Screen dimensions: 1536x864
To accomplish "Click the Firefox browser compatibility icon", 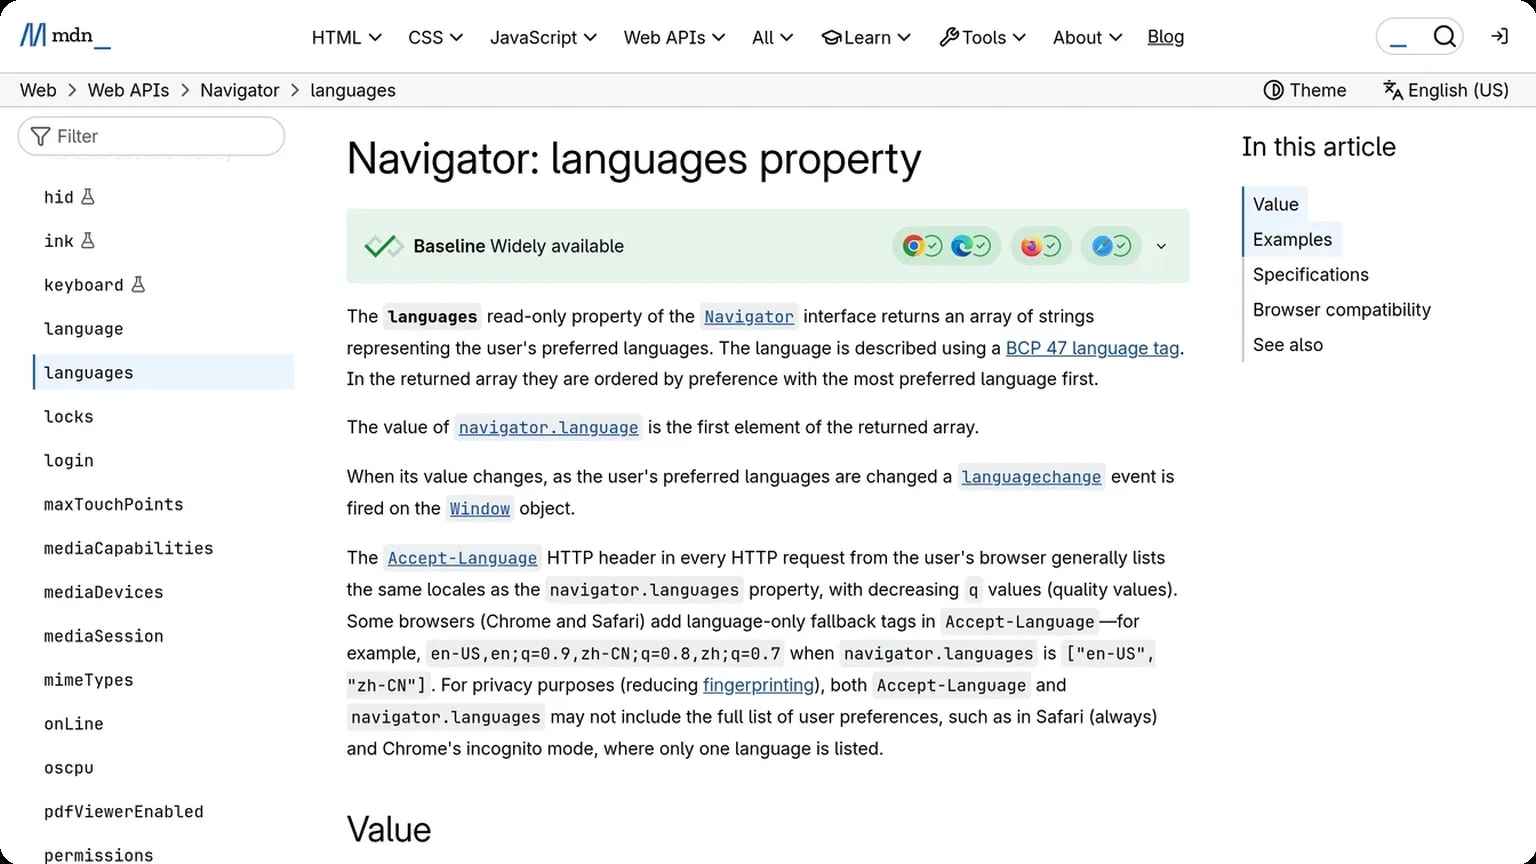I will coord(1034,245).
